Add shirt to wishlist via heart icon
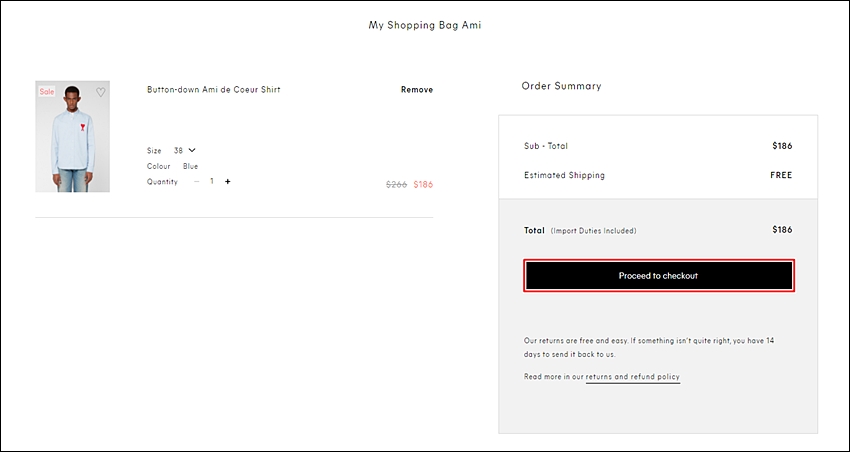This screenshot has height=452, width=850. (101, 92)
